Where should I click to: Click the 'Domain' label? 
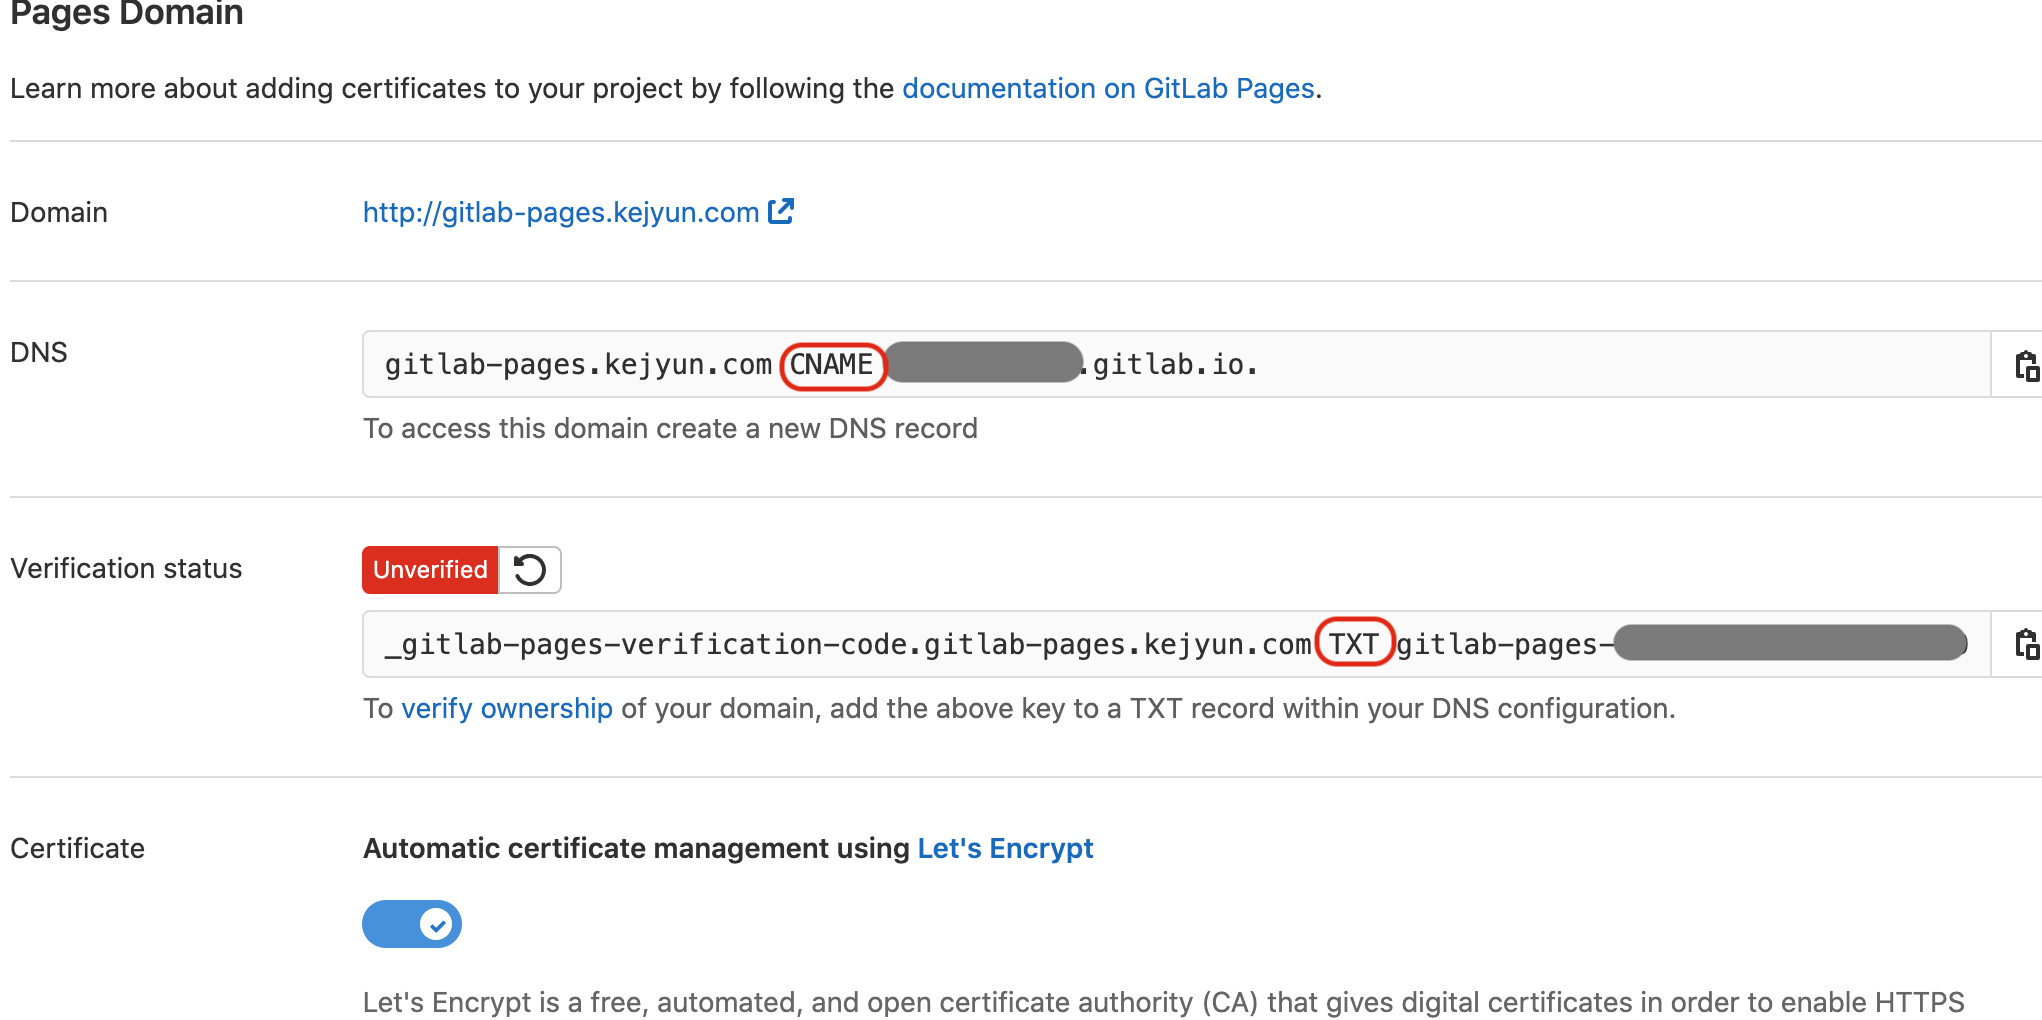[59, 212]
